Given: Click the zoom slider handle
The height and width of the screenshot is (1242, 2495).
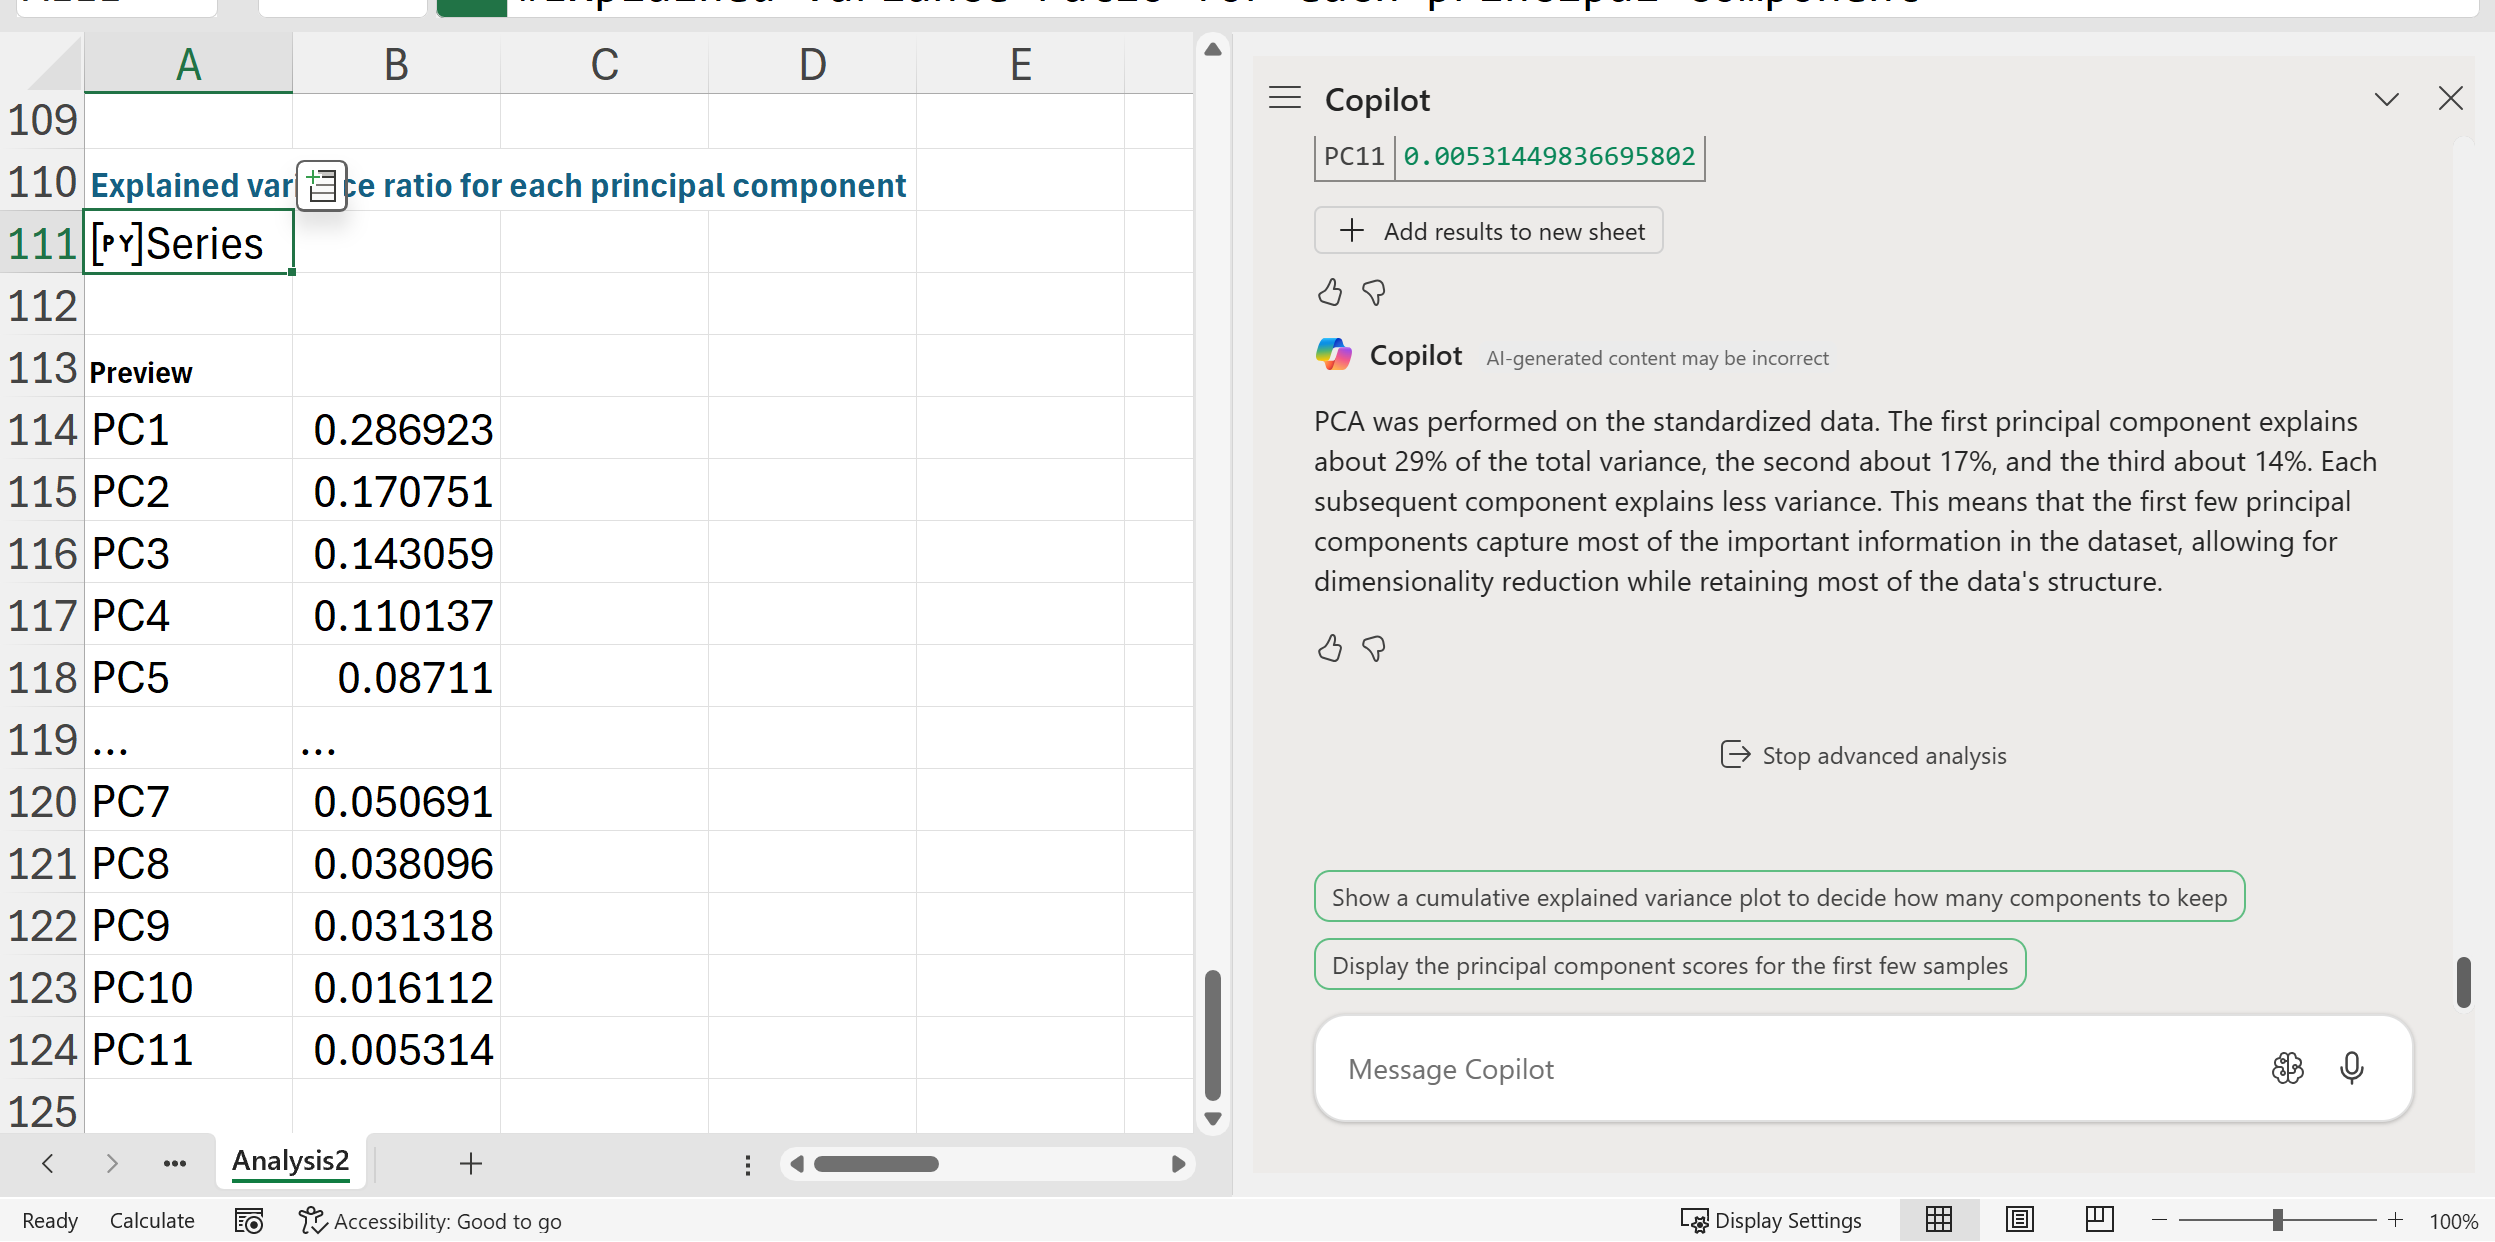Looking at the screenshot, I should coord(2277,1220).
